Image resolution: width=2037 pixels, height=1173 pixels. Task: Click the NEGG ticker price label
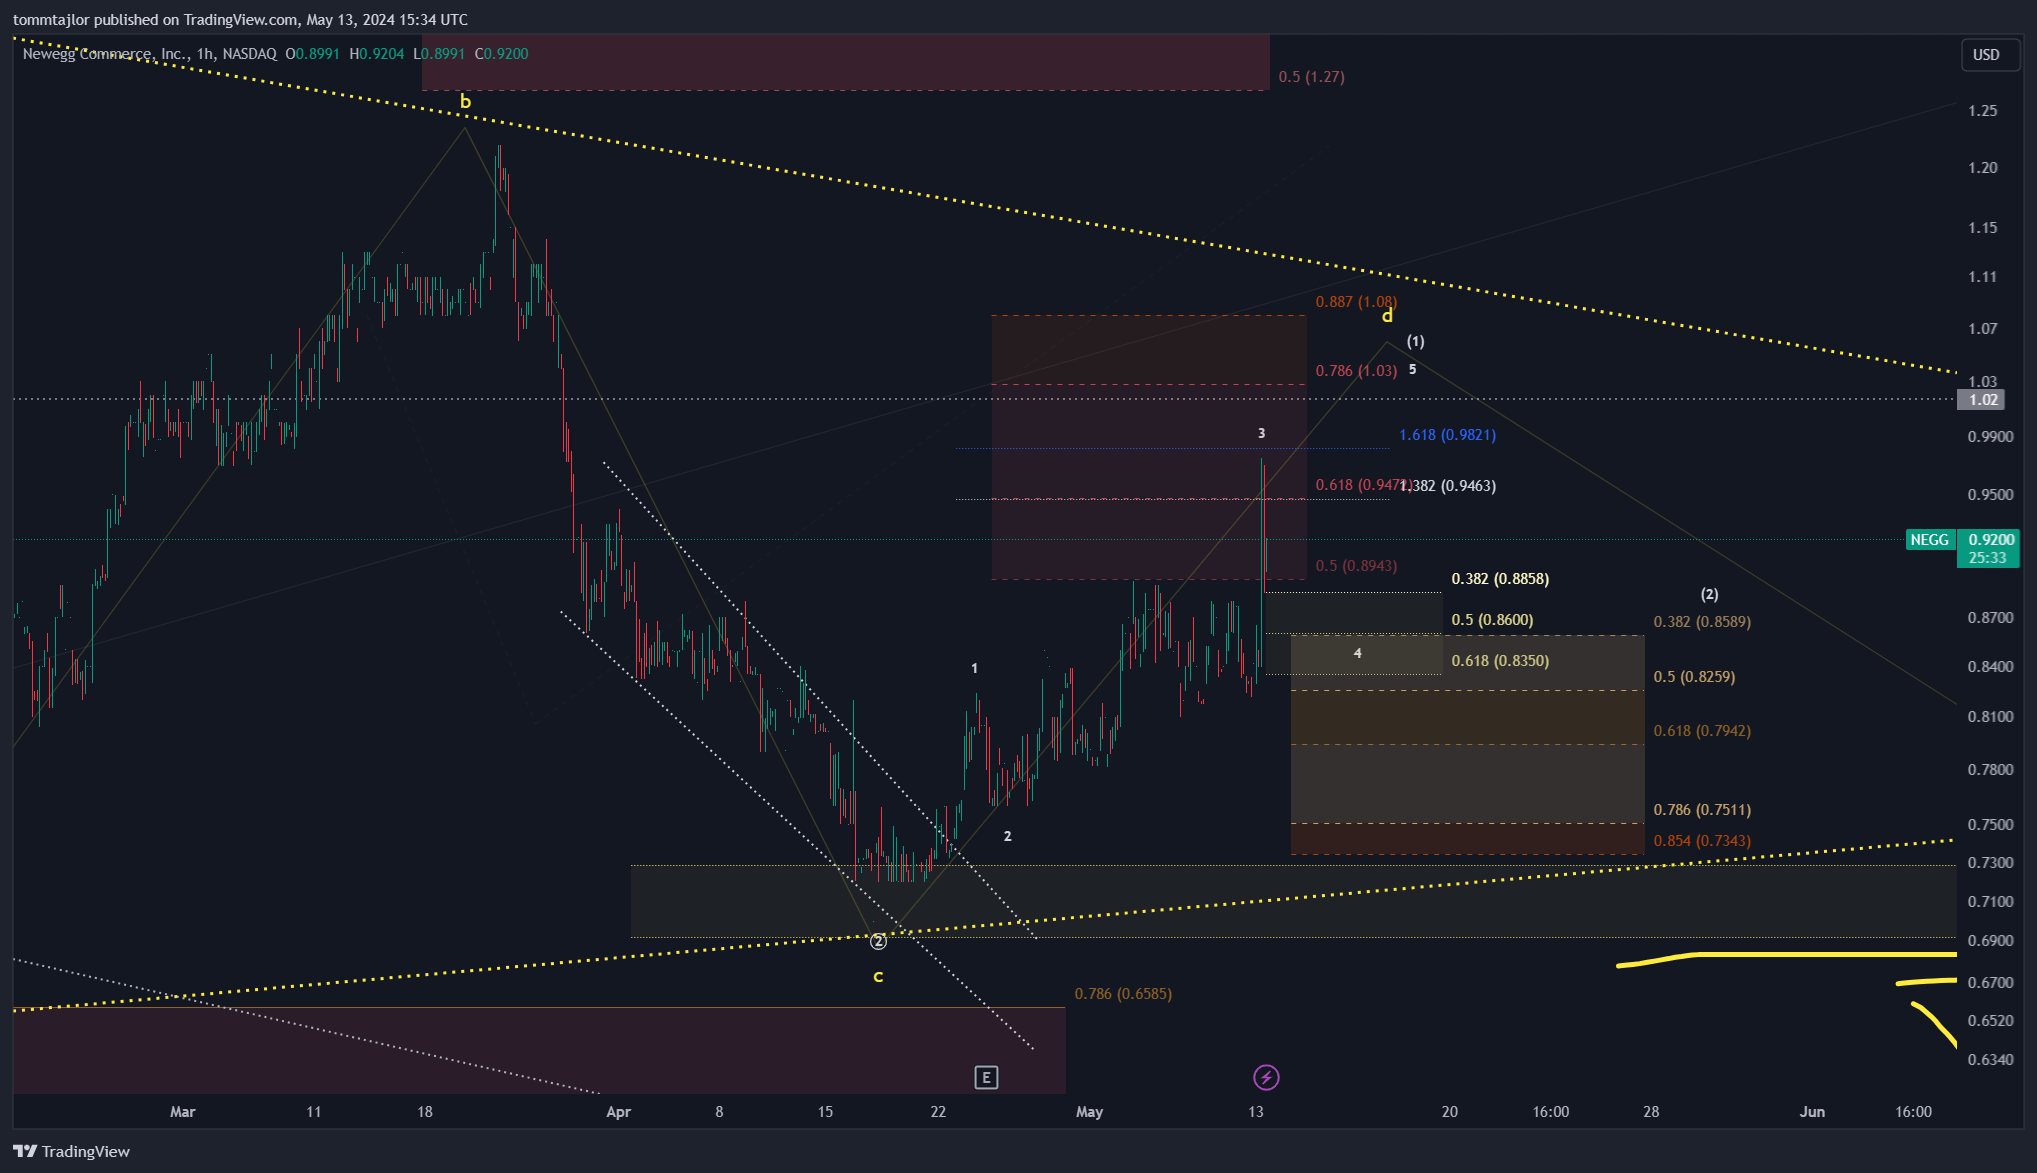(x=1929, y=540)
